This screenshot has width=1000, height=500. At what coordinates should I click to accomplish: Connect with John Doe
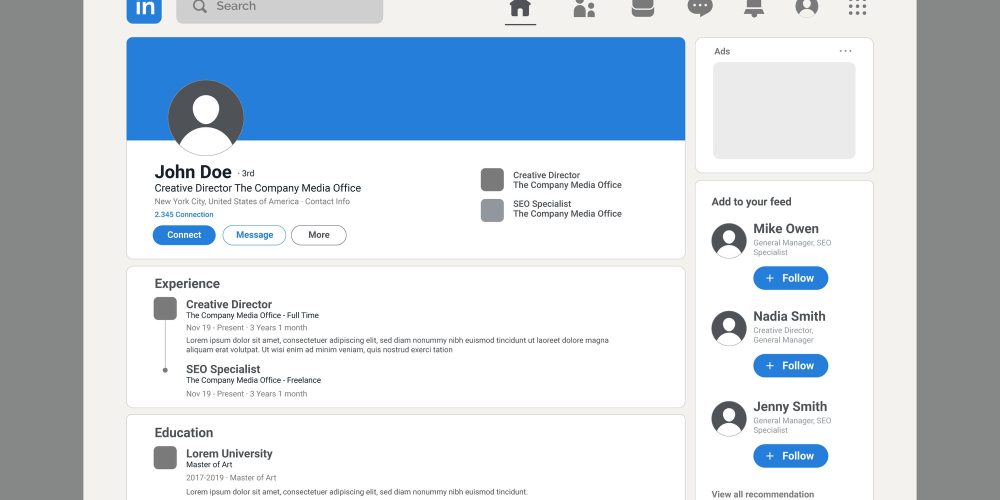point(184,235)
